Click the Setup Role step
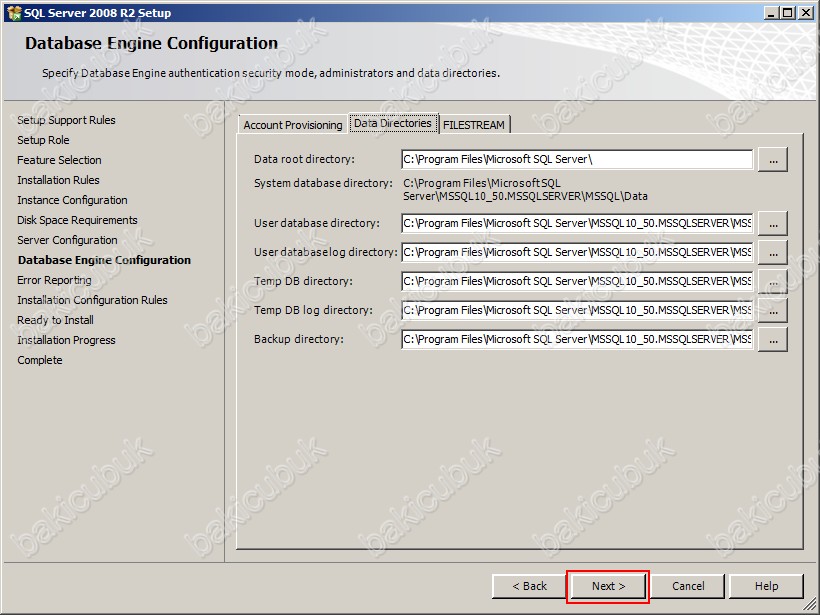Viewport: 820px width, 615px height. pyautogui.click(x=43, y=140)
